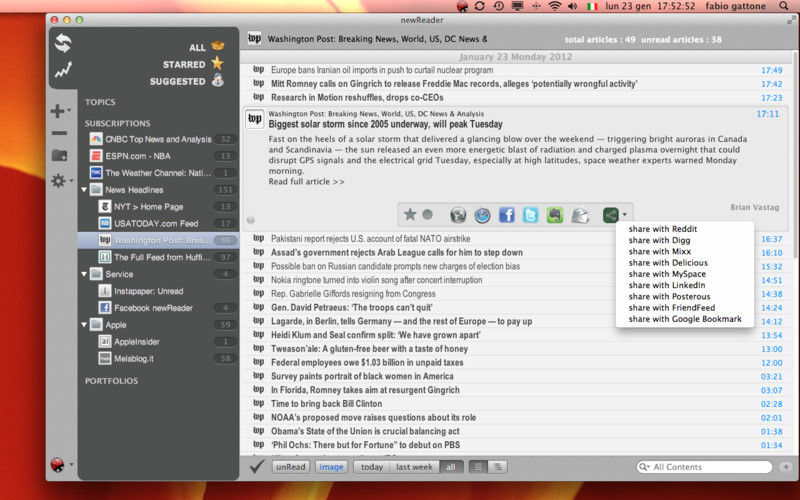Choose share with FriendFeed
The image size is (800, 500).
[671, 308]
